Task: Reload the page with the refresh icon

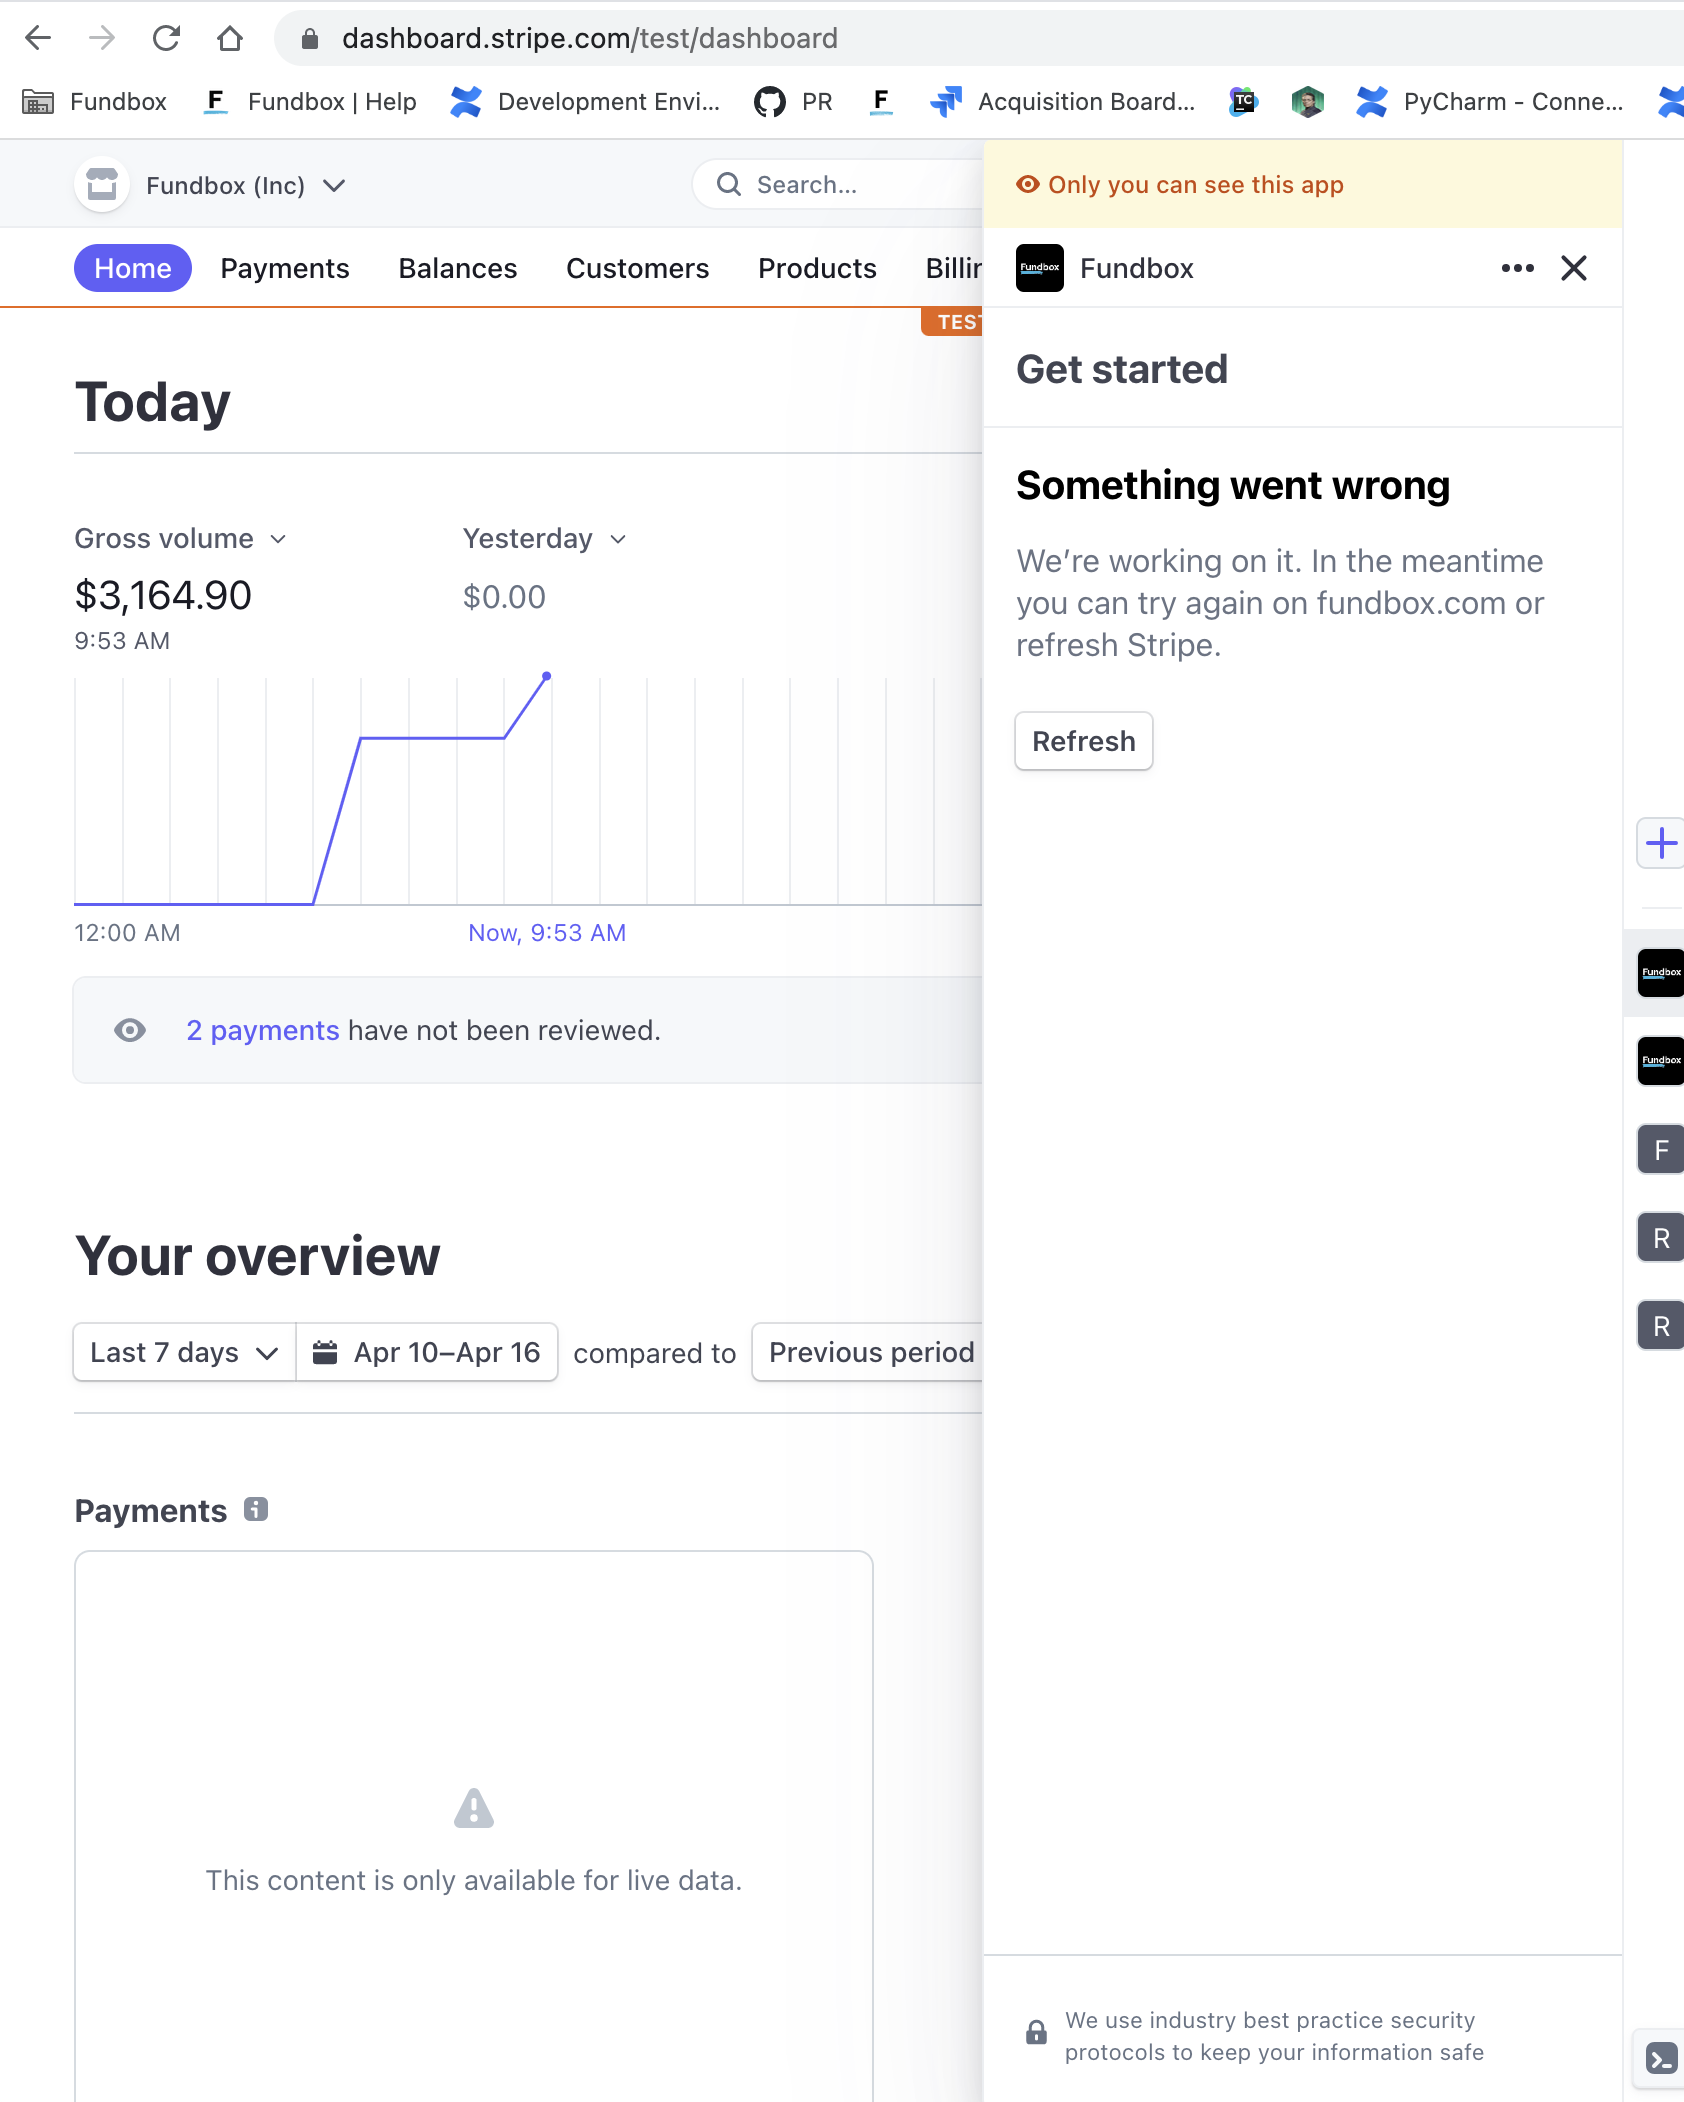Action: click(166, 38)
